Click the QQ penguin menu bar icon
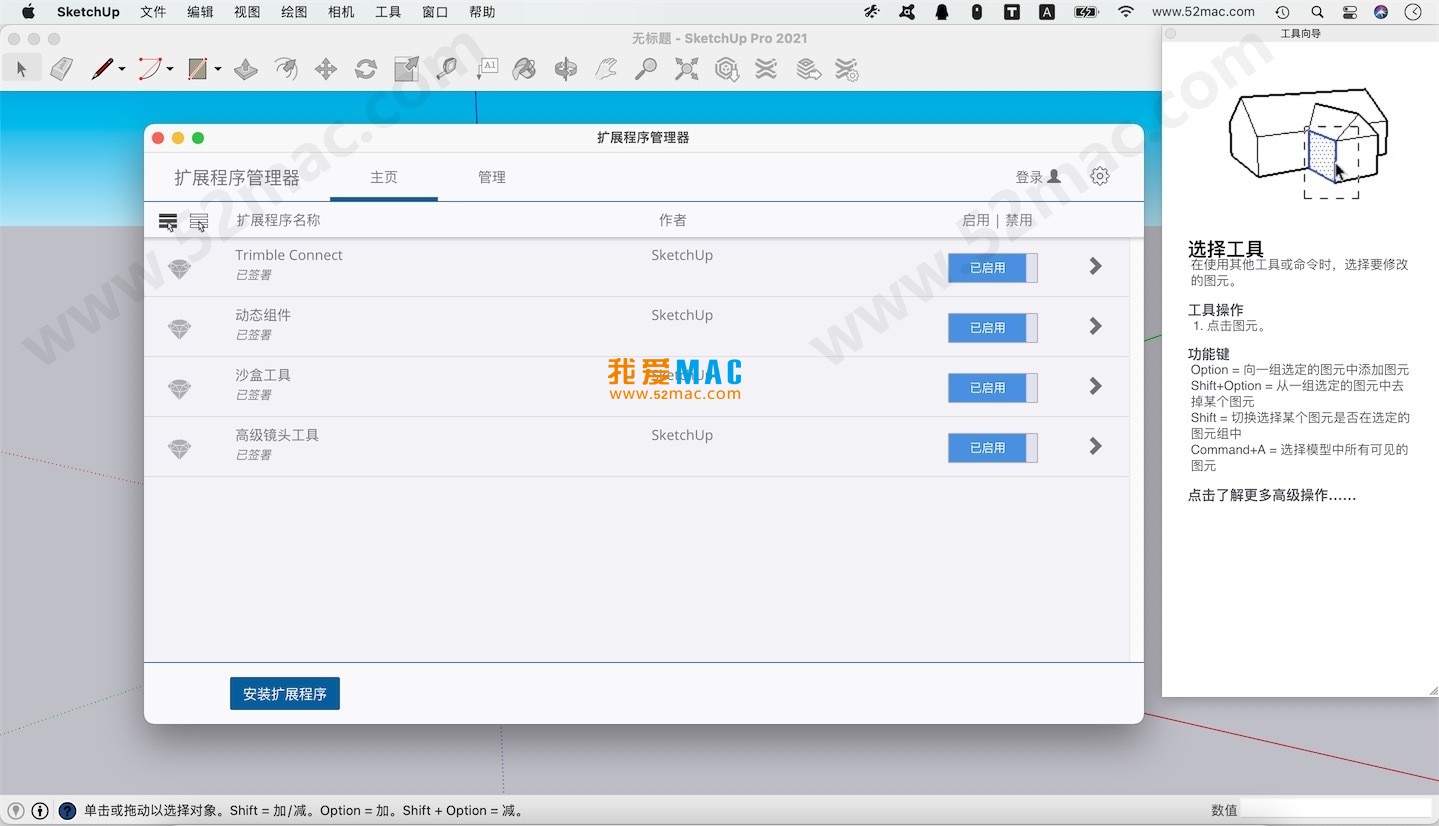This screenshot has width=1439, height=826. [x=942, y=12]
